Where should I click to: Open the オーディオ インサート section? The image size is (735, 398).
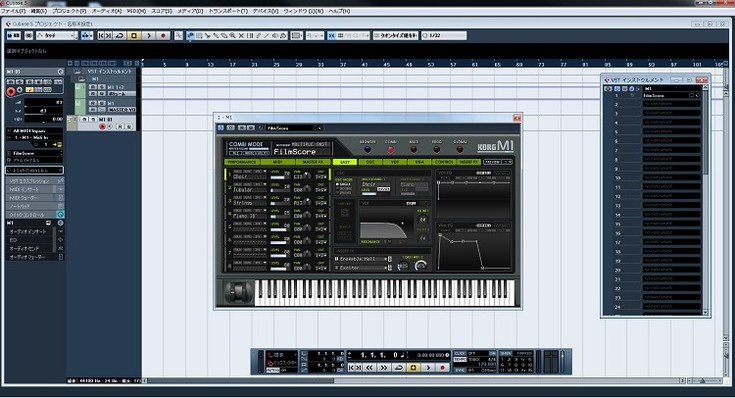click(x=35, y=232)
